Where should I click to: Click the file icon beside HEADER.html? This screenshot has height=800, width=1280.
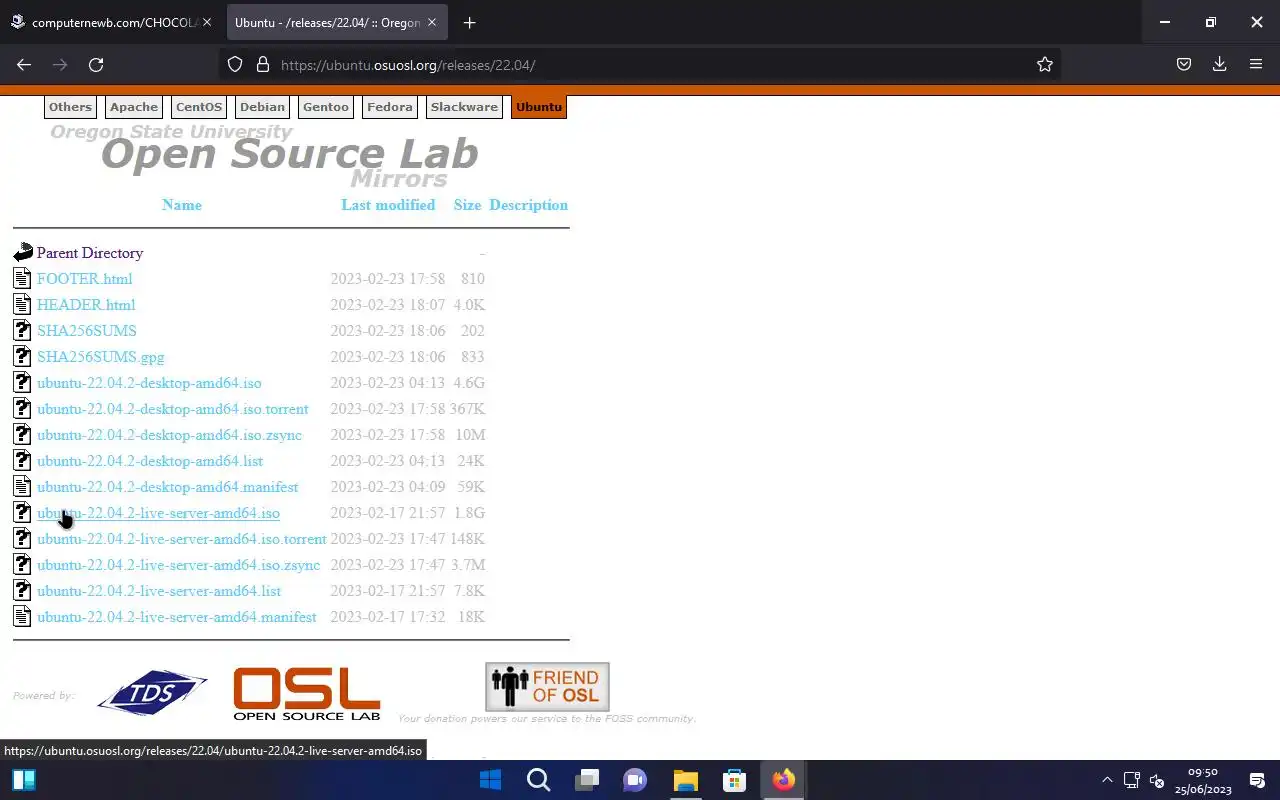coord(22,304)
